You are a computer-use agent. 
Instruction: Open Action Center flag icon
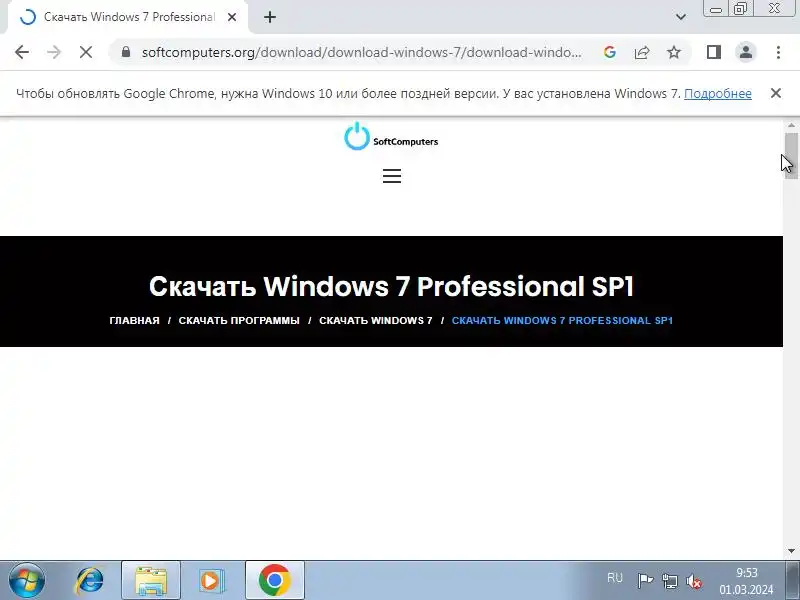[x=645, y=581]
